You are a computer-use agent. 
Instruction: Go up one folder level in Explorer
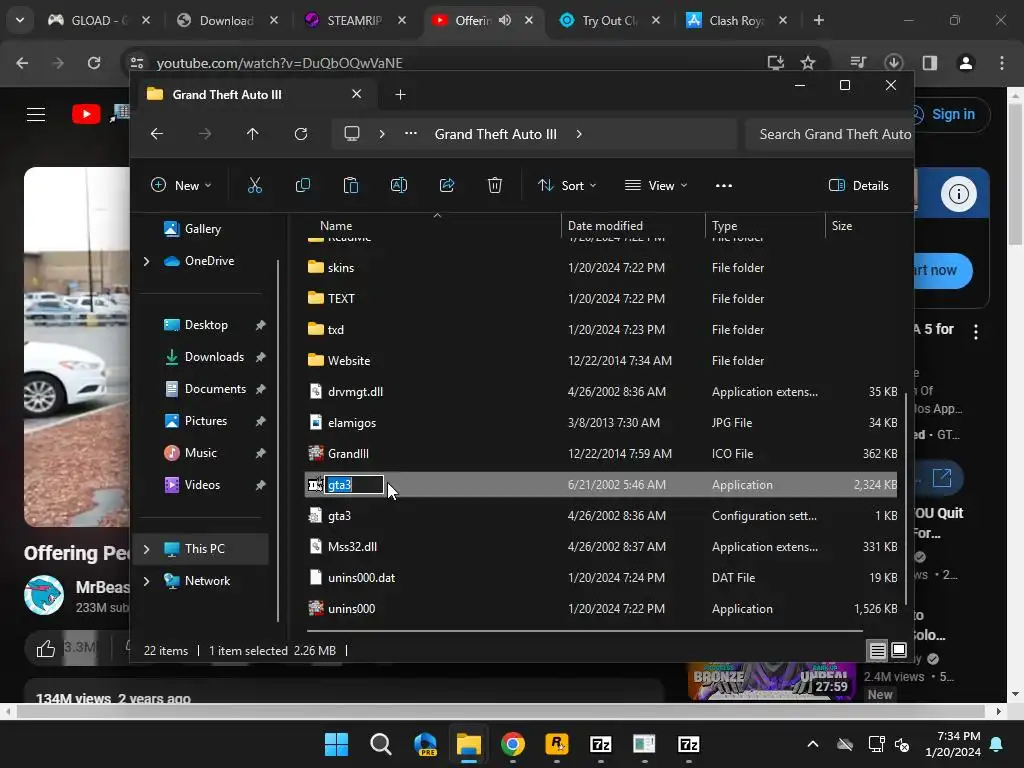253,134
